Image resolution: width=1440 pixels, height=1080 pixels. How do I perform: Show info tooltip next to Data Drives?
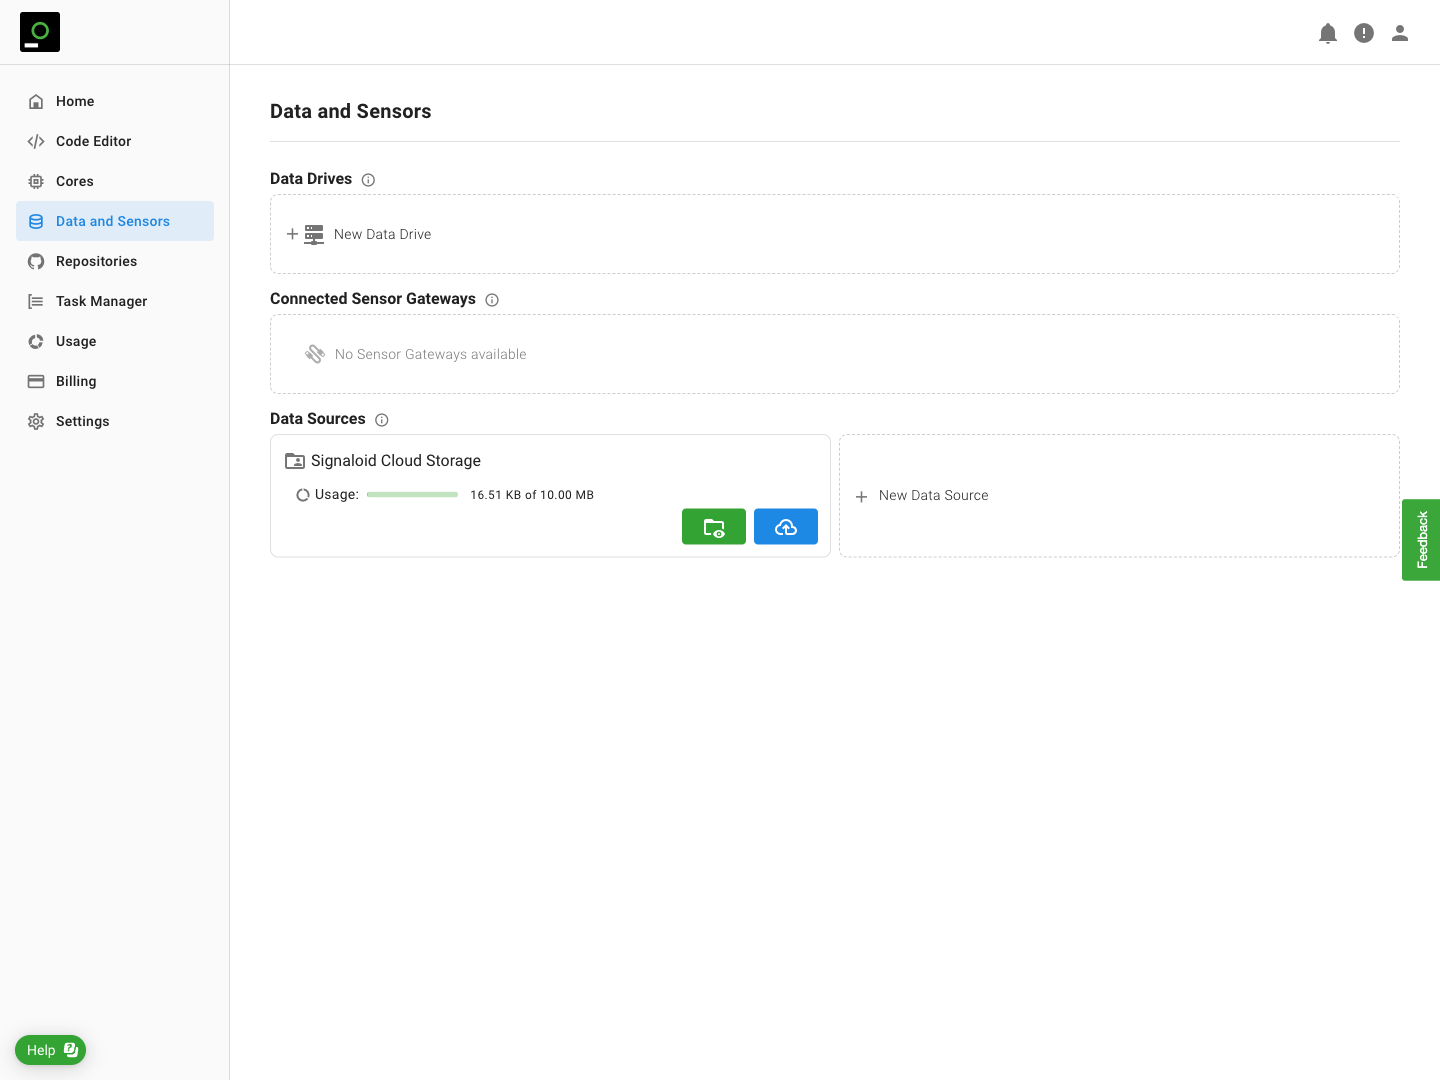[x=368, y=180]
